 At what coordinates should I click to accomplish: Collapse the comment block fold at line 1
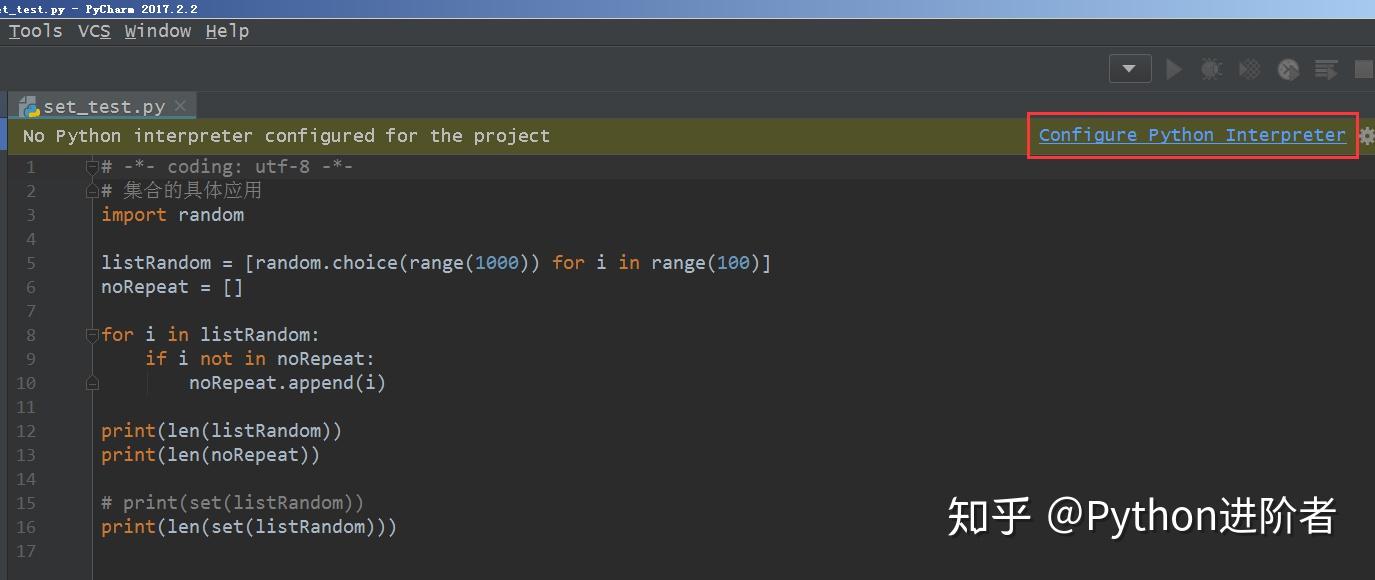[x=92, y=167]
